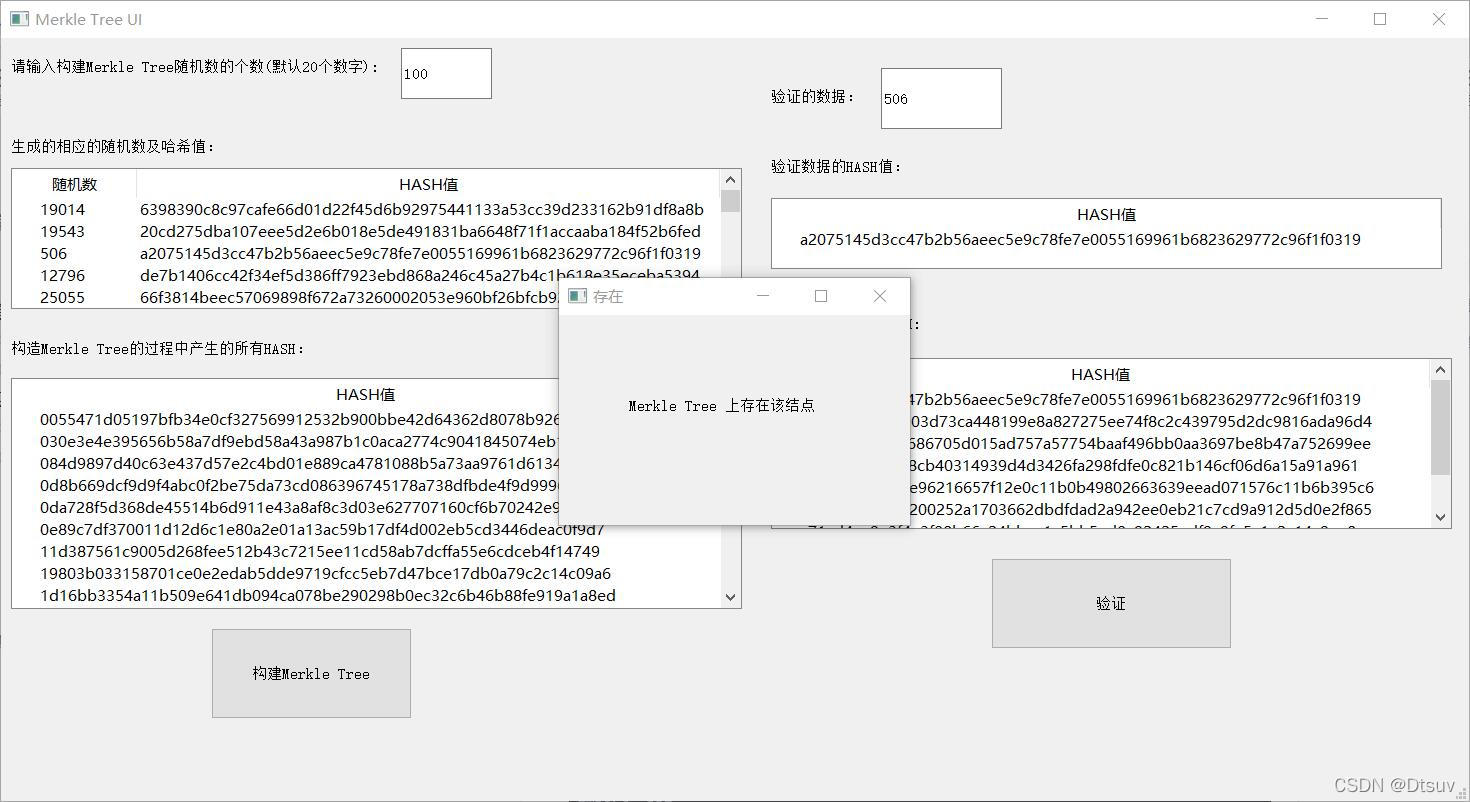Click hash 6398390c8c97cafe... in random table
The width and height of the screenshot is (1470, 802).
pos(422,209)
